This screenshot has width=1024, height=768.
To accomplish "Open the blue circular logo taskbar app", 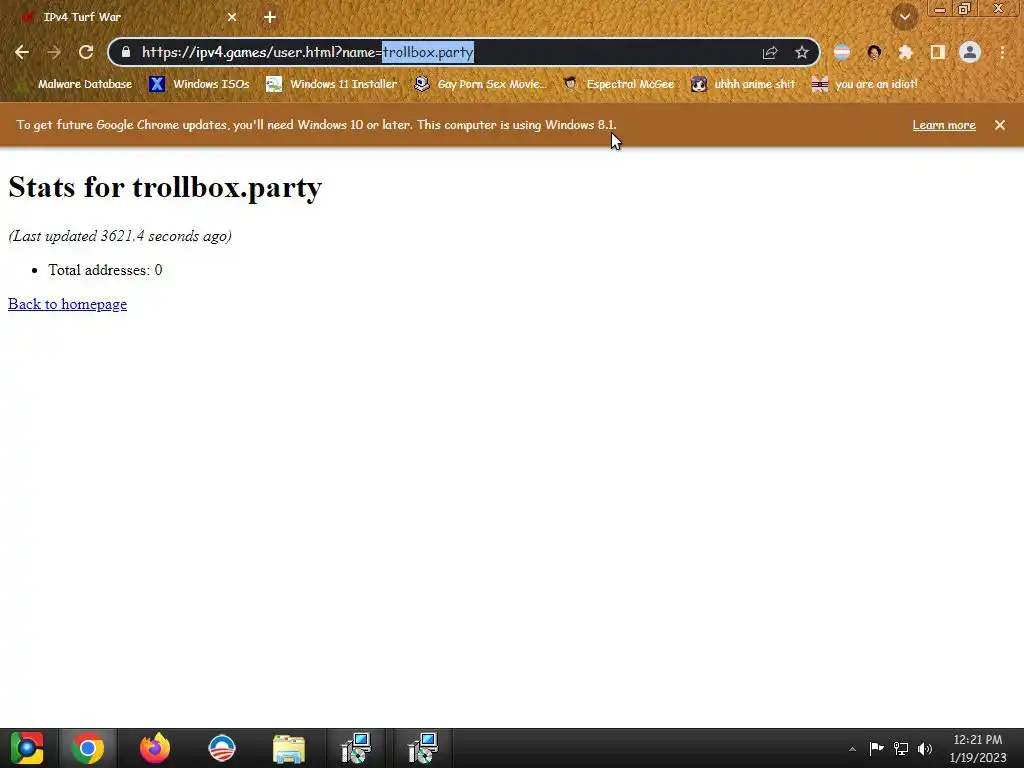I will pos(221,748).
